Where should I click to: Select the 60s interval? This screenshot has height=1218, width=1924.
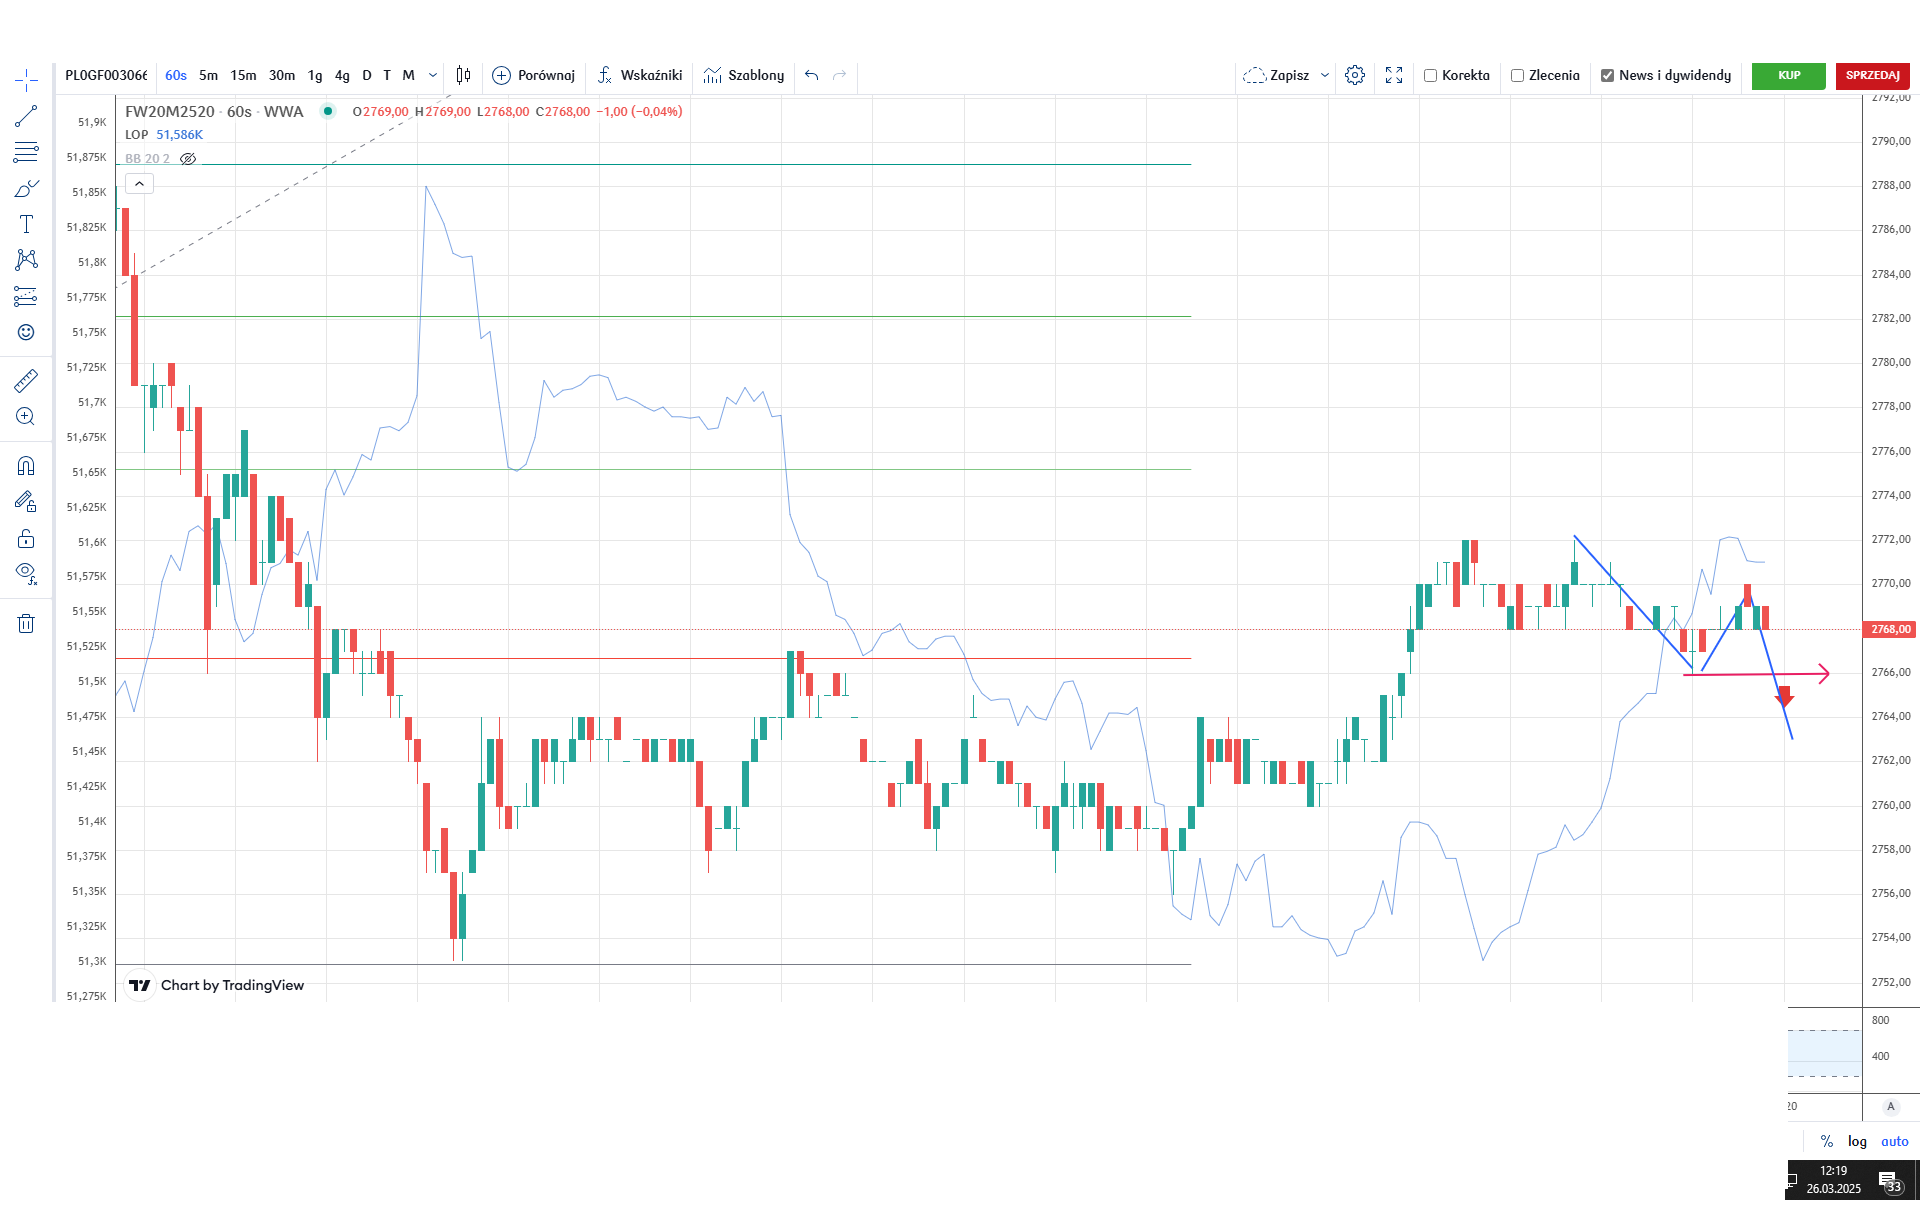click(176, 75)
